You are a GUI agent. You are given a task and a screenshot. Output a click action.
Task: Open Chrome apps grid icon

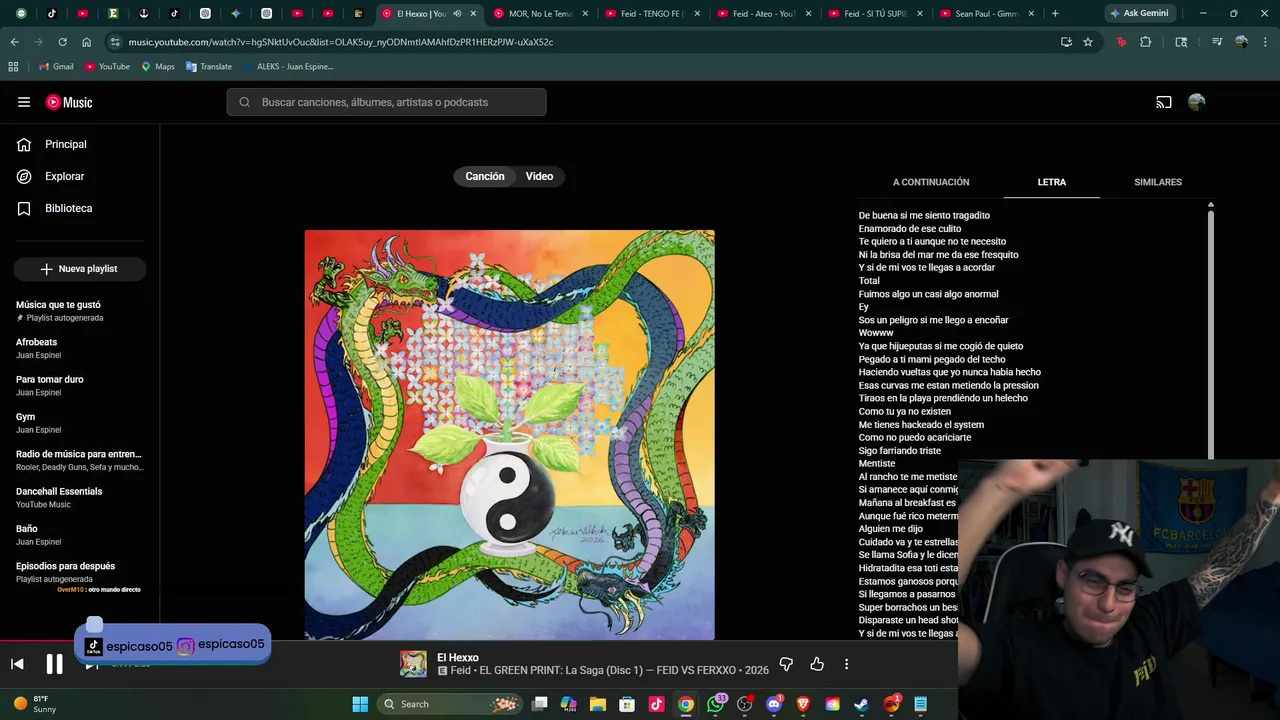click(x=13, y=66)
